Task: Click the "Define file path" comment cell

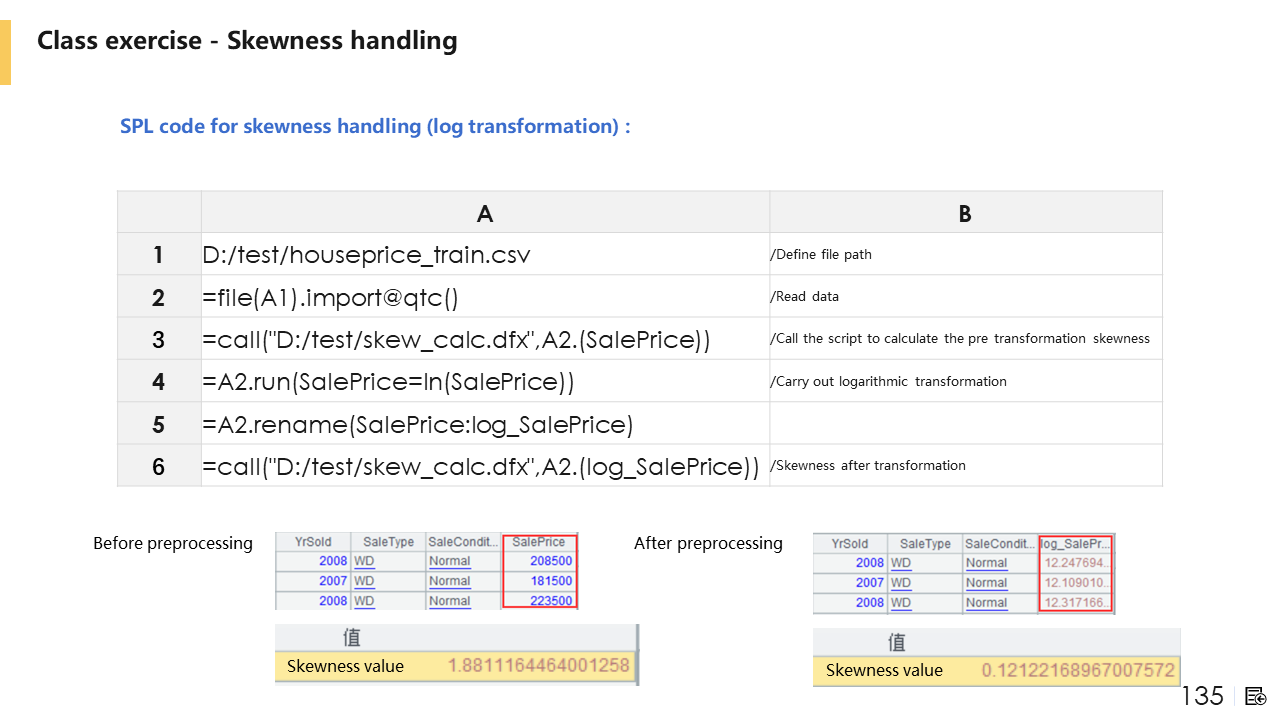Action: pyautogui.click(x=821, y=255)
